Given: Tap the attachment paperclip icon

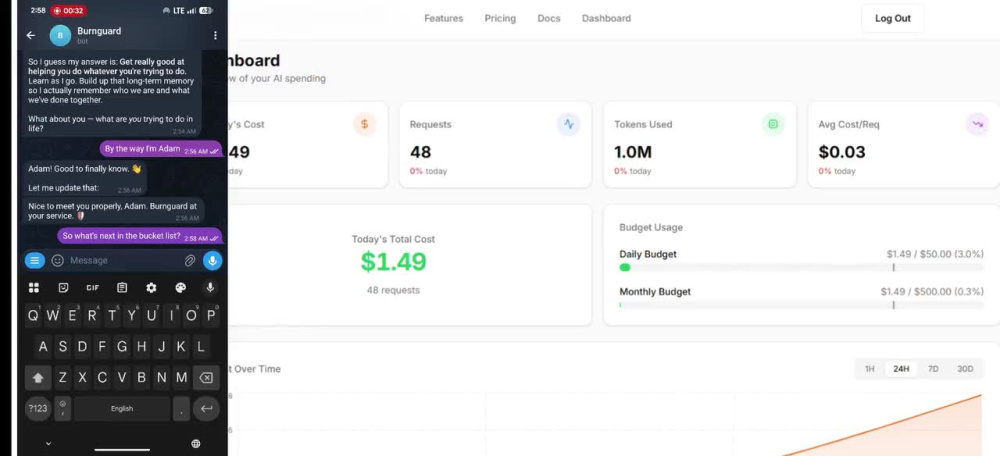Looking at the screenshot, I should pyautogui.click(x=189, y=260).
